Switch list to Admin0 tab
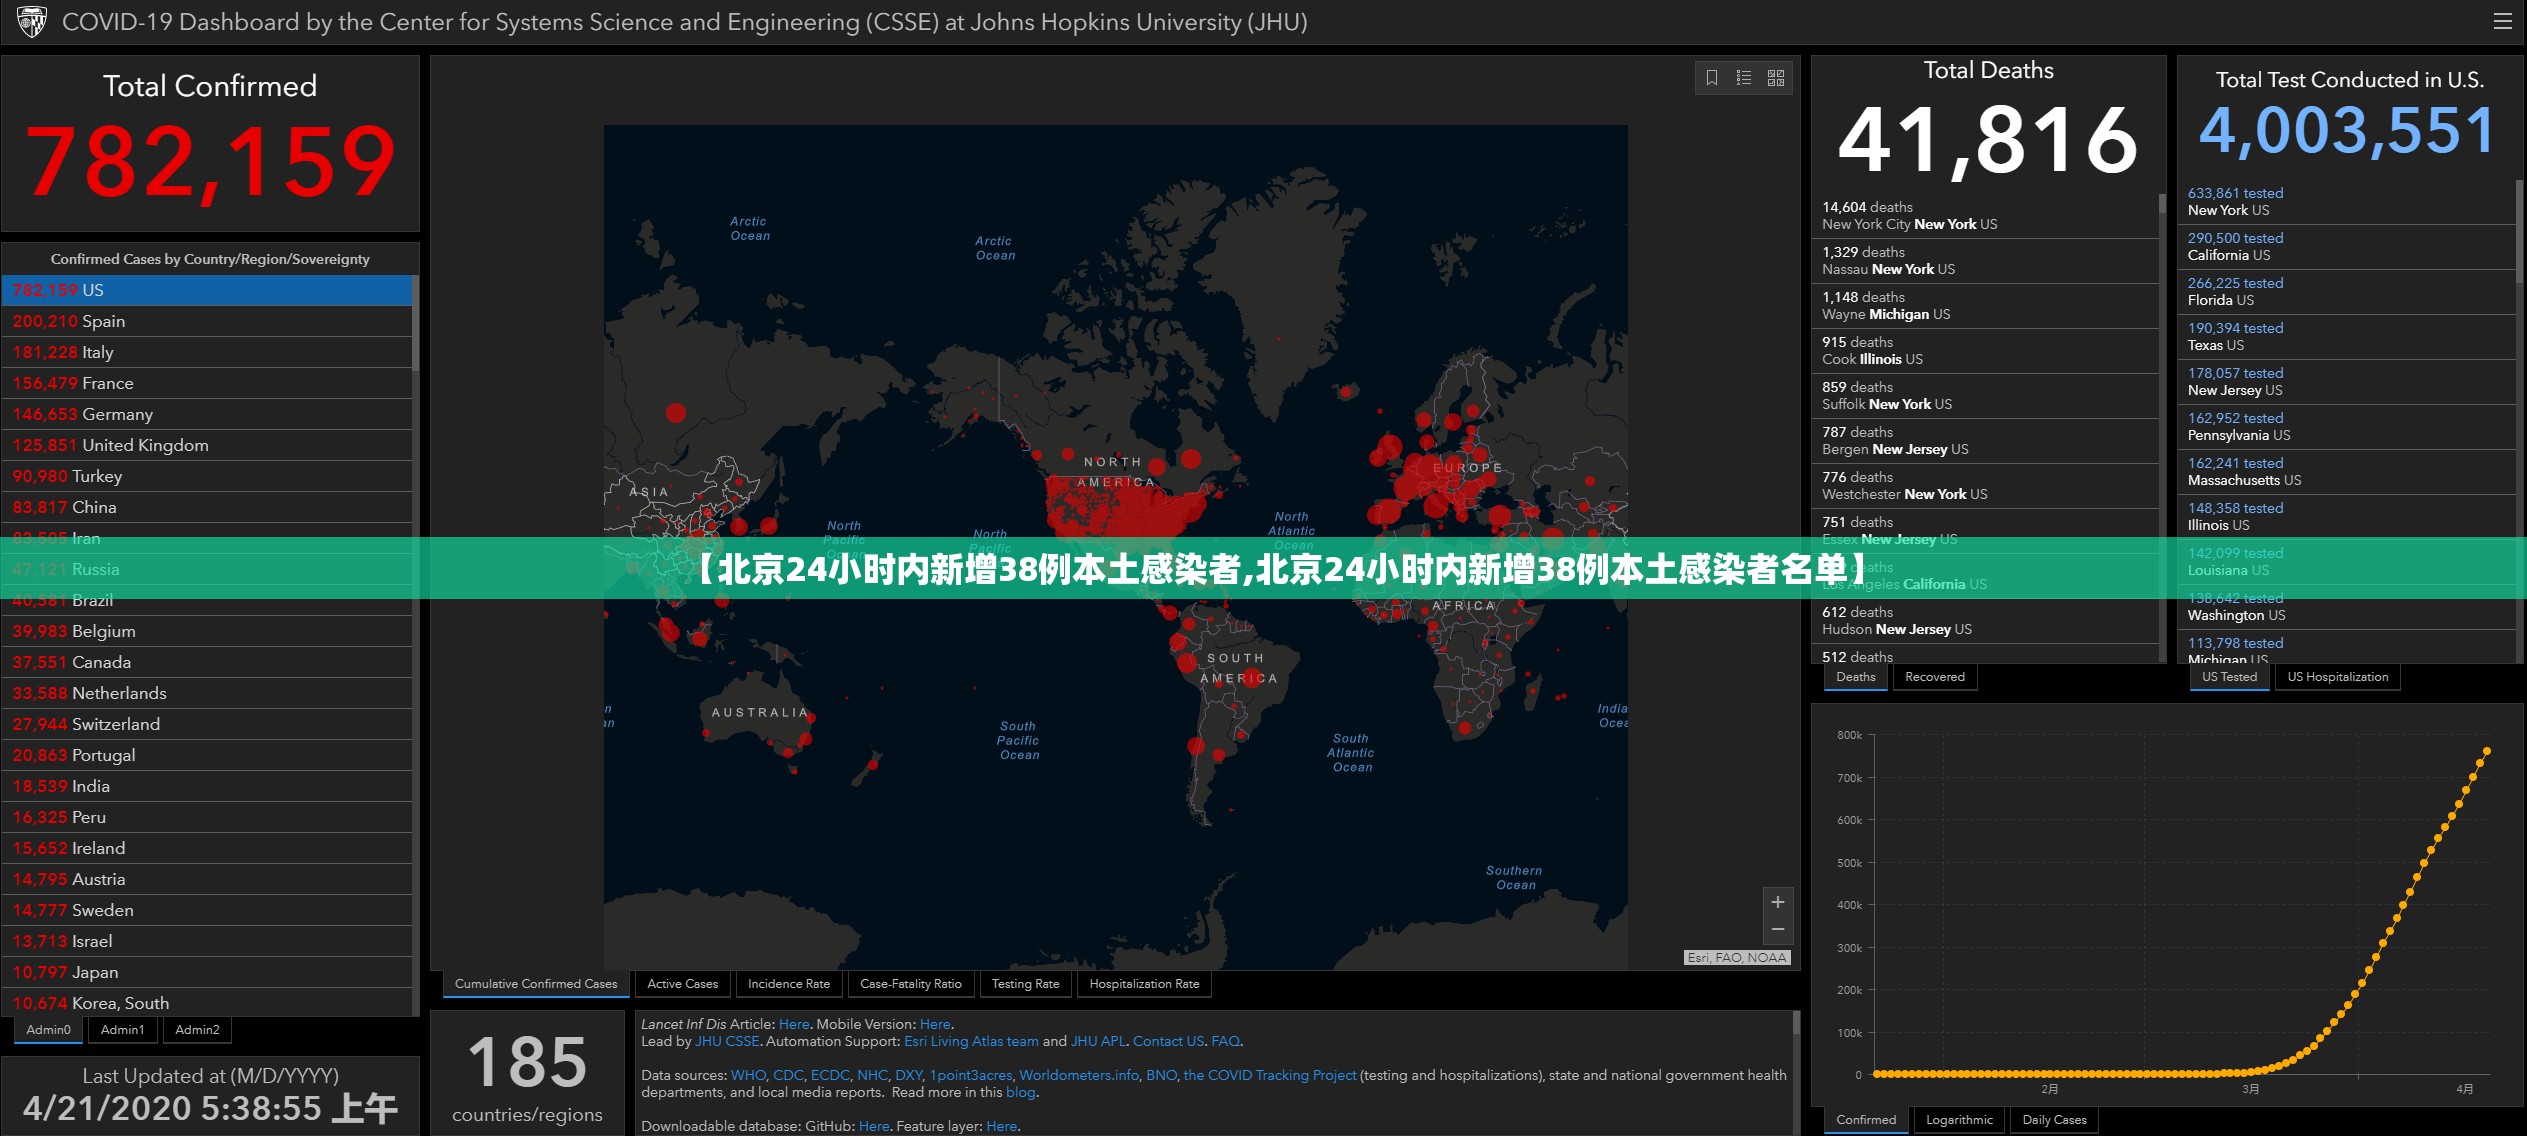Image resolution: width=2527 pixels, height=1136 pixels. pyautogui.click(x=49, y=1030)
